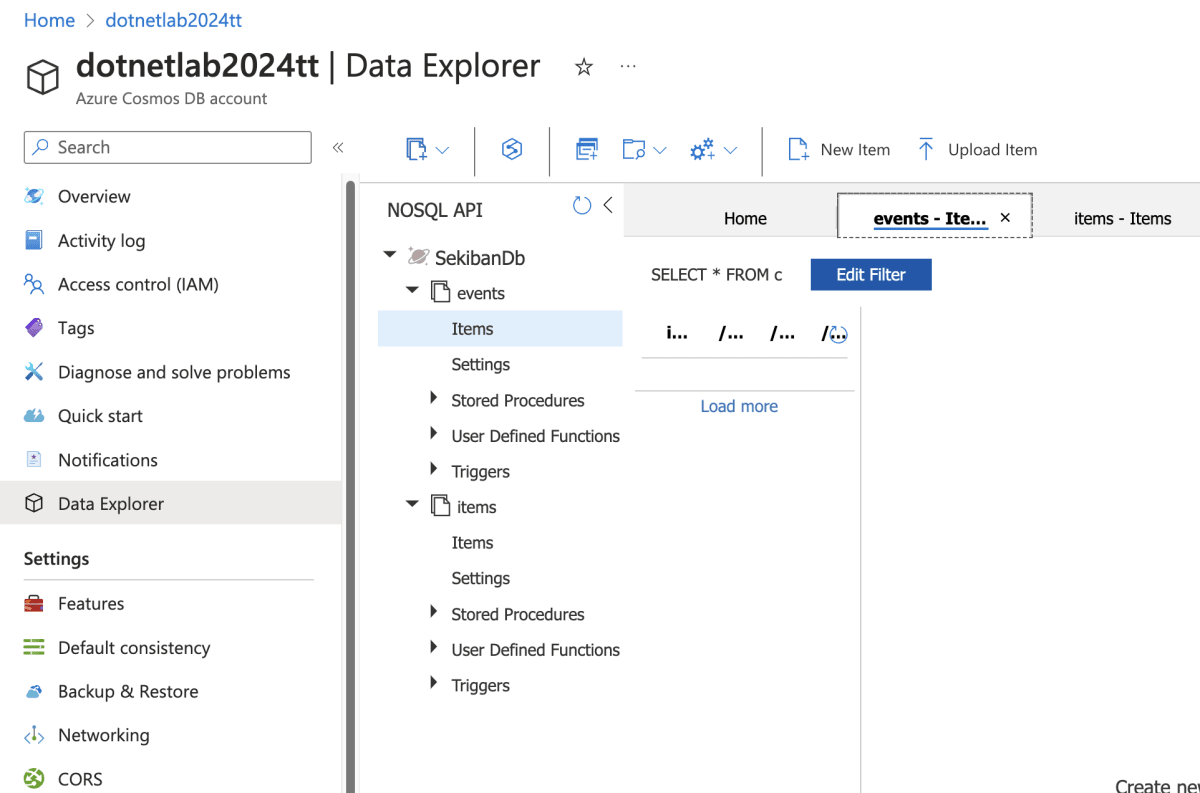The width and height of the screenshot is (1200, 793).
Task: Click the Synapse Link toolbar icon
Action: coord(512,150)
